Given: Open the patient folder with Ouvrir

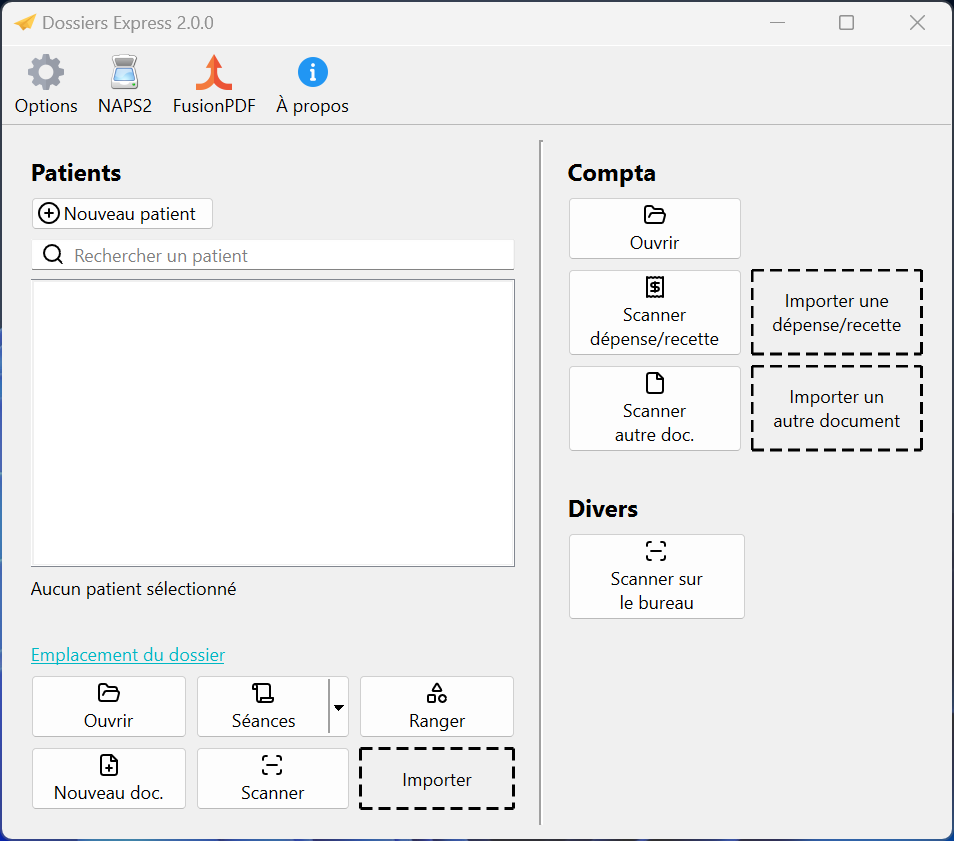Looking at the screenshot, I should point(109,706).
